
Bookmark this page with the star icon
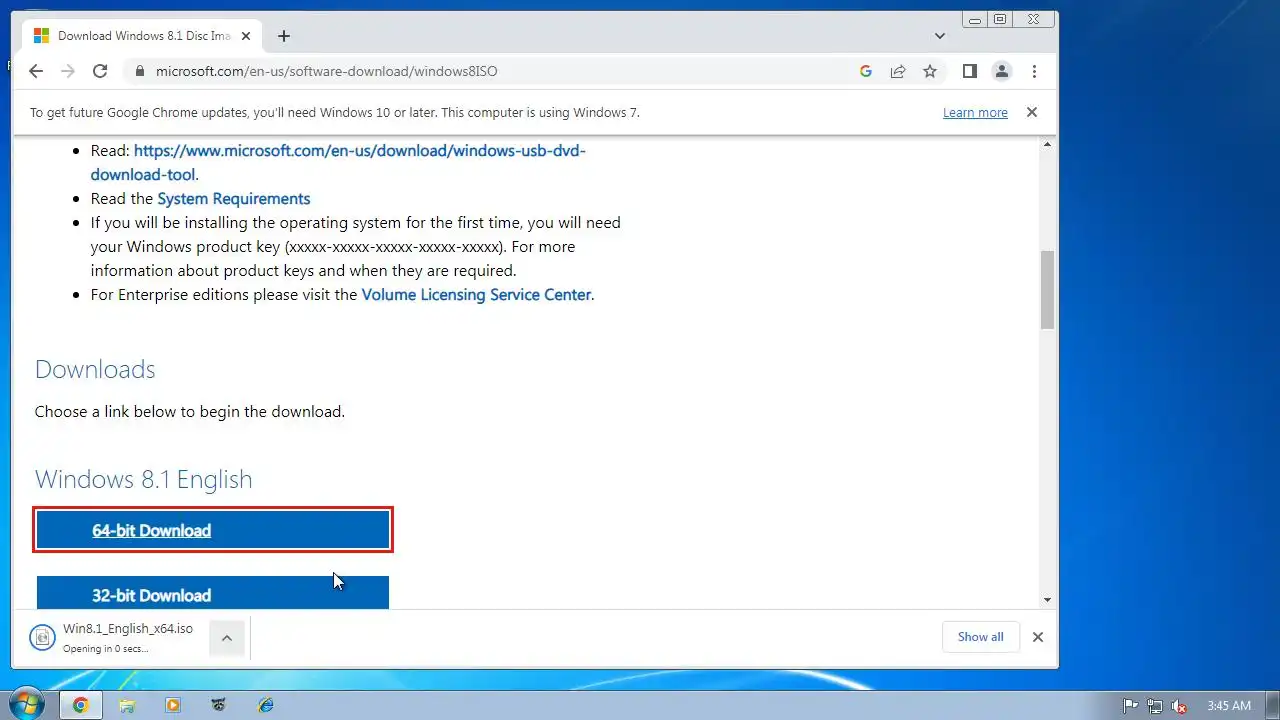(930, 71)
